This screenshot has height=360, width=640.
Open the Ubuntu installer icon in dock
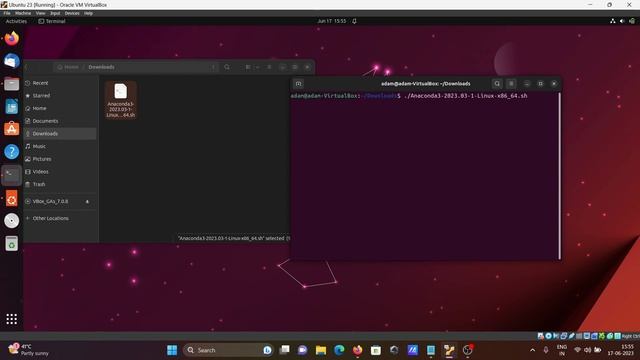pyautogui.click(x=11, y=198)
